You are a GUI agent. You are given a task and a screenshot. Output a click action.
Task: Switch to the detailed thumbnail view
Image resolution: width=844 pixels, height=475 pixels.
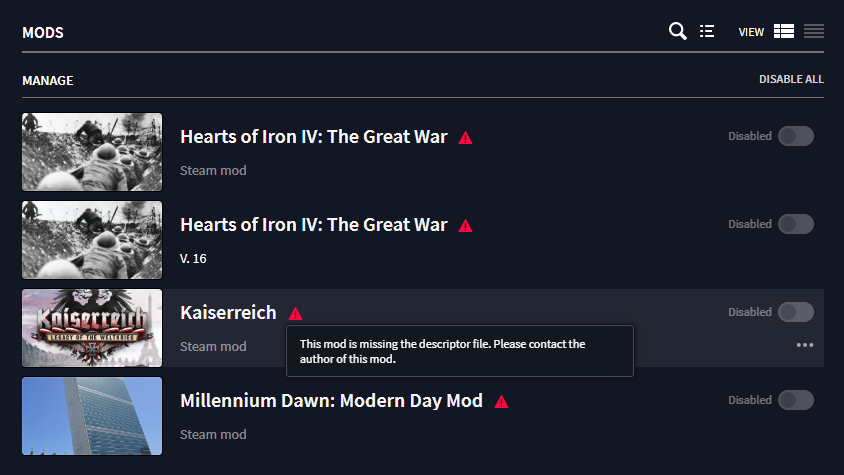(x=784, y=32)
